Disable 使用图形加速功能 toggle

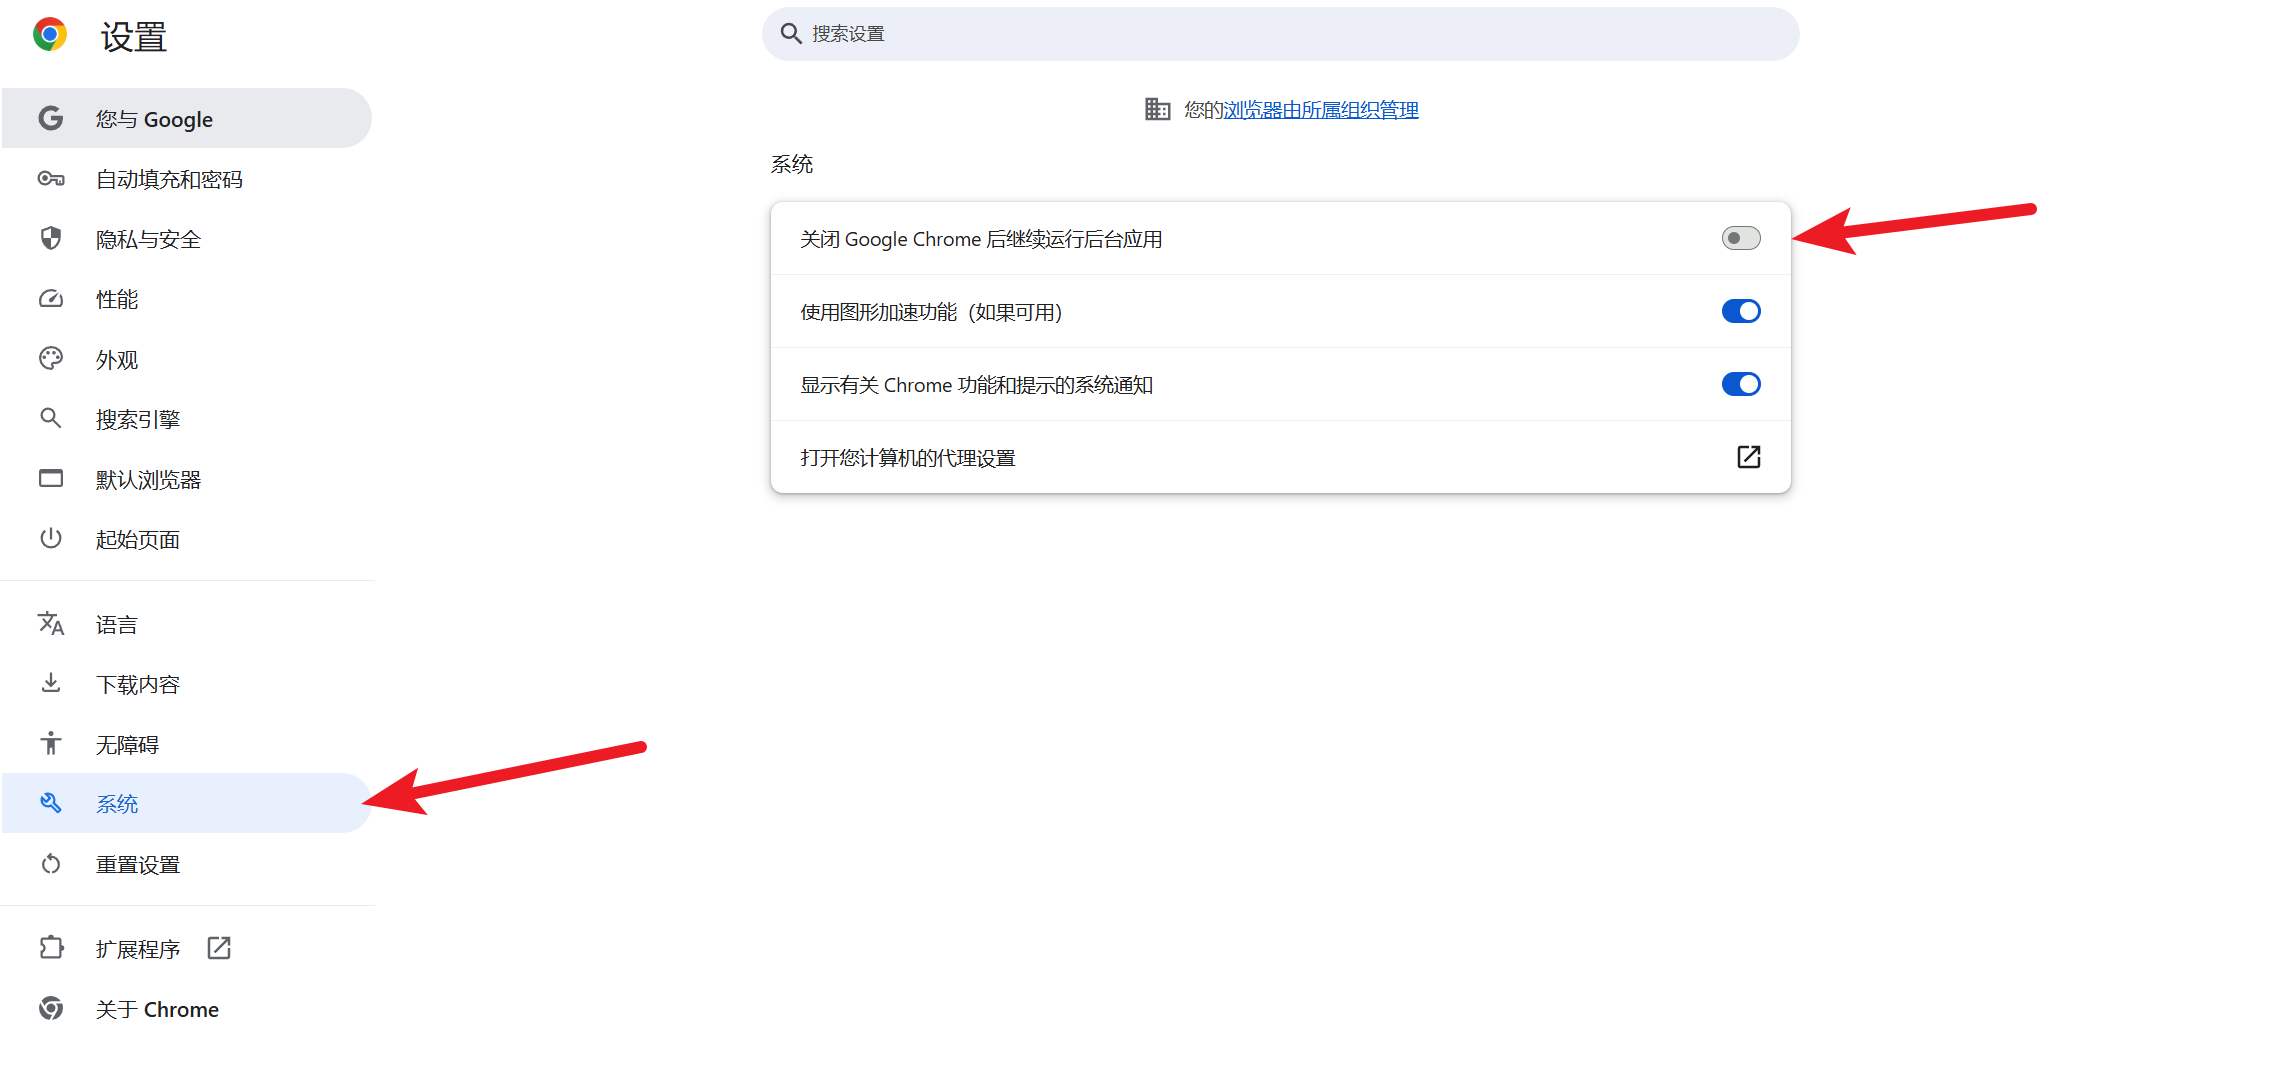[1741, 311]
